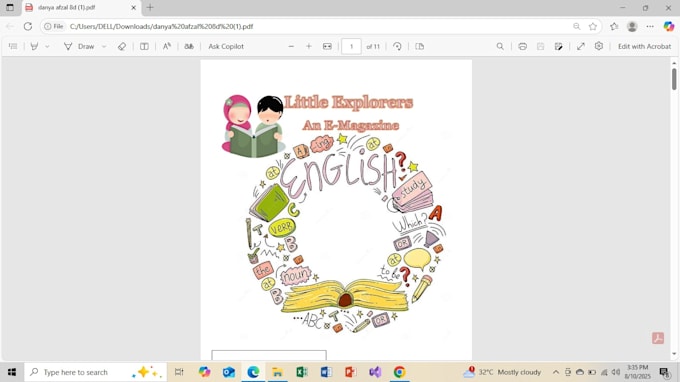Print the PDF document
Viewport: 680px width, 382px height.
[523, 46]
